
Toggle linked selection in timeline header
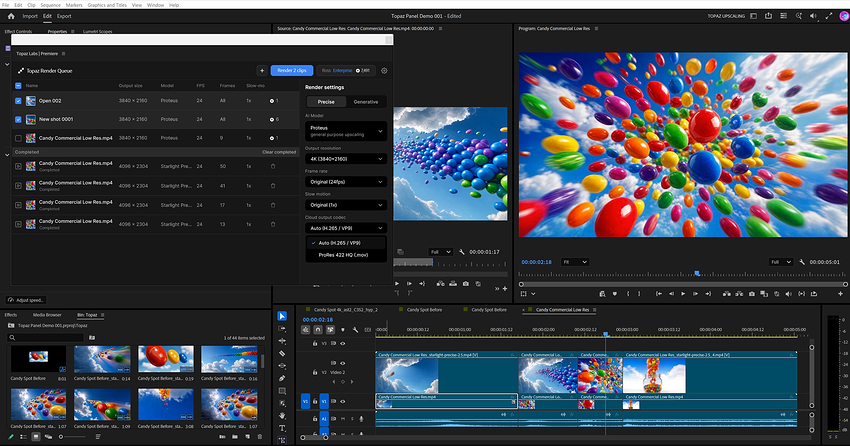330,329
